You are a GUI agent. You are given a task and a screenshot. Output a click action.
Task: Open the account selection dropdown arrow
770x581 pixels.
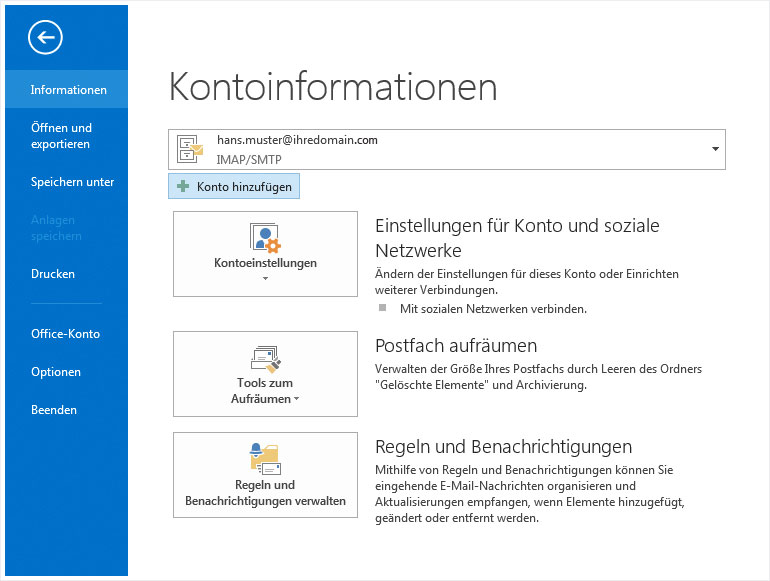715,149
